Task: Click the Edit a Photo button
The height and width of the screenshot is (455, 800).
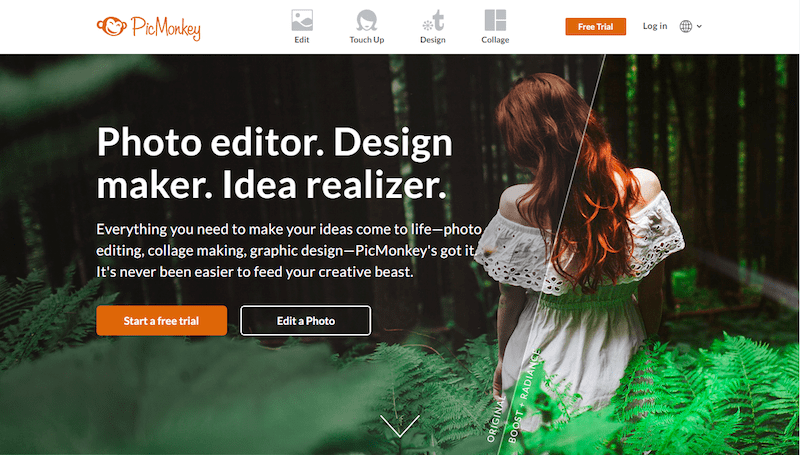Action: 306,320
